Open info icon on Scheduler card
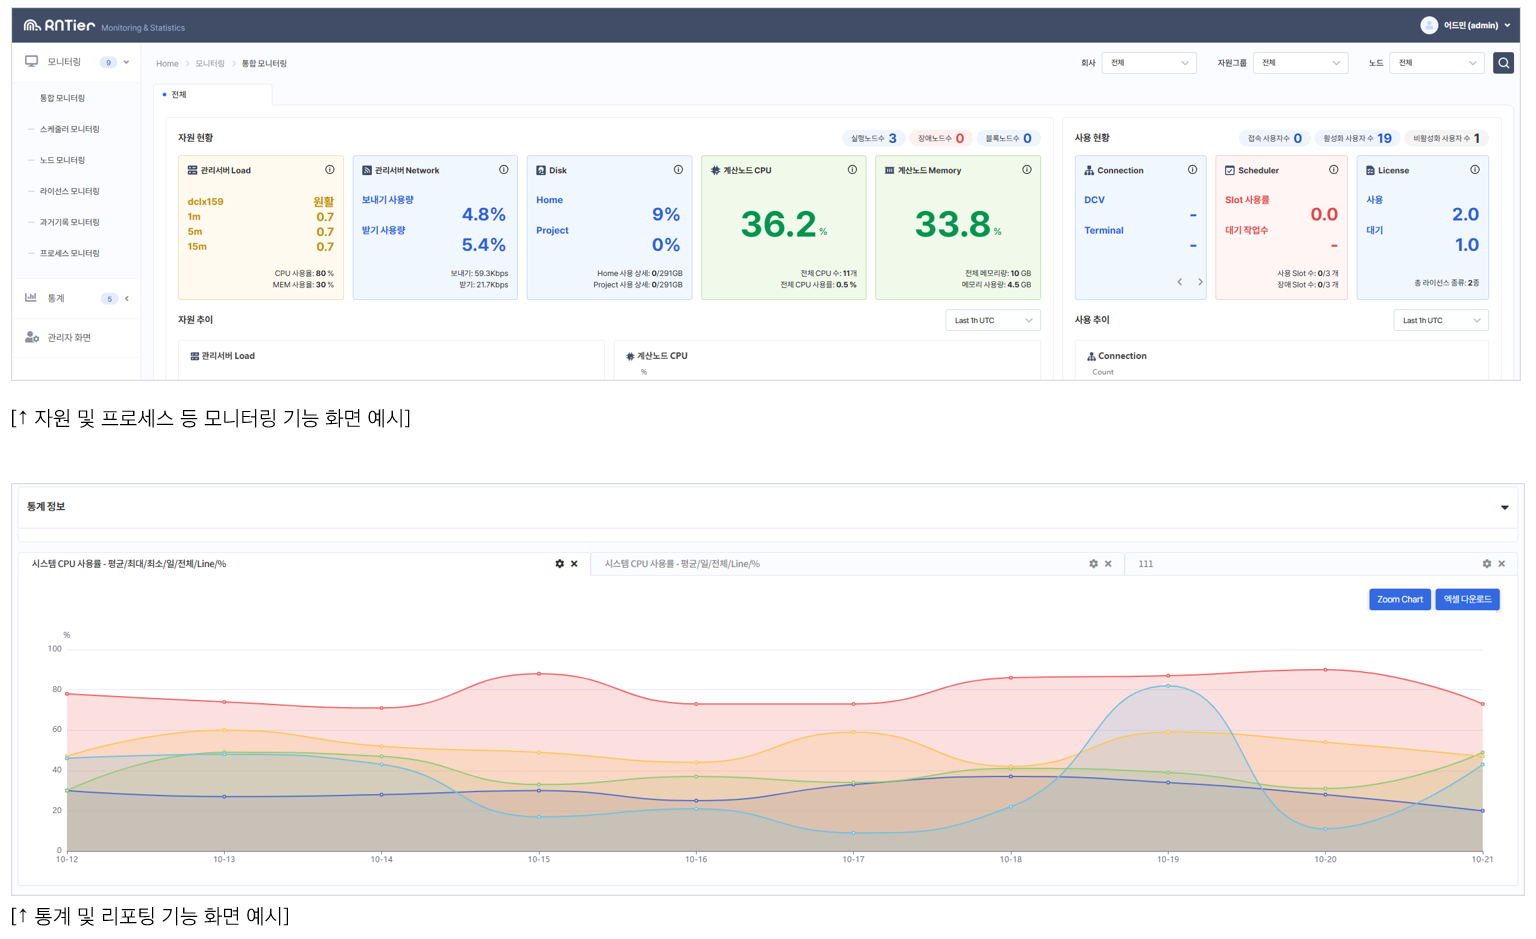The image size is (1536, 939). (x=1334, y=170)
